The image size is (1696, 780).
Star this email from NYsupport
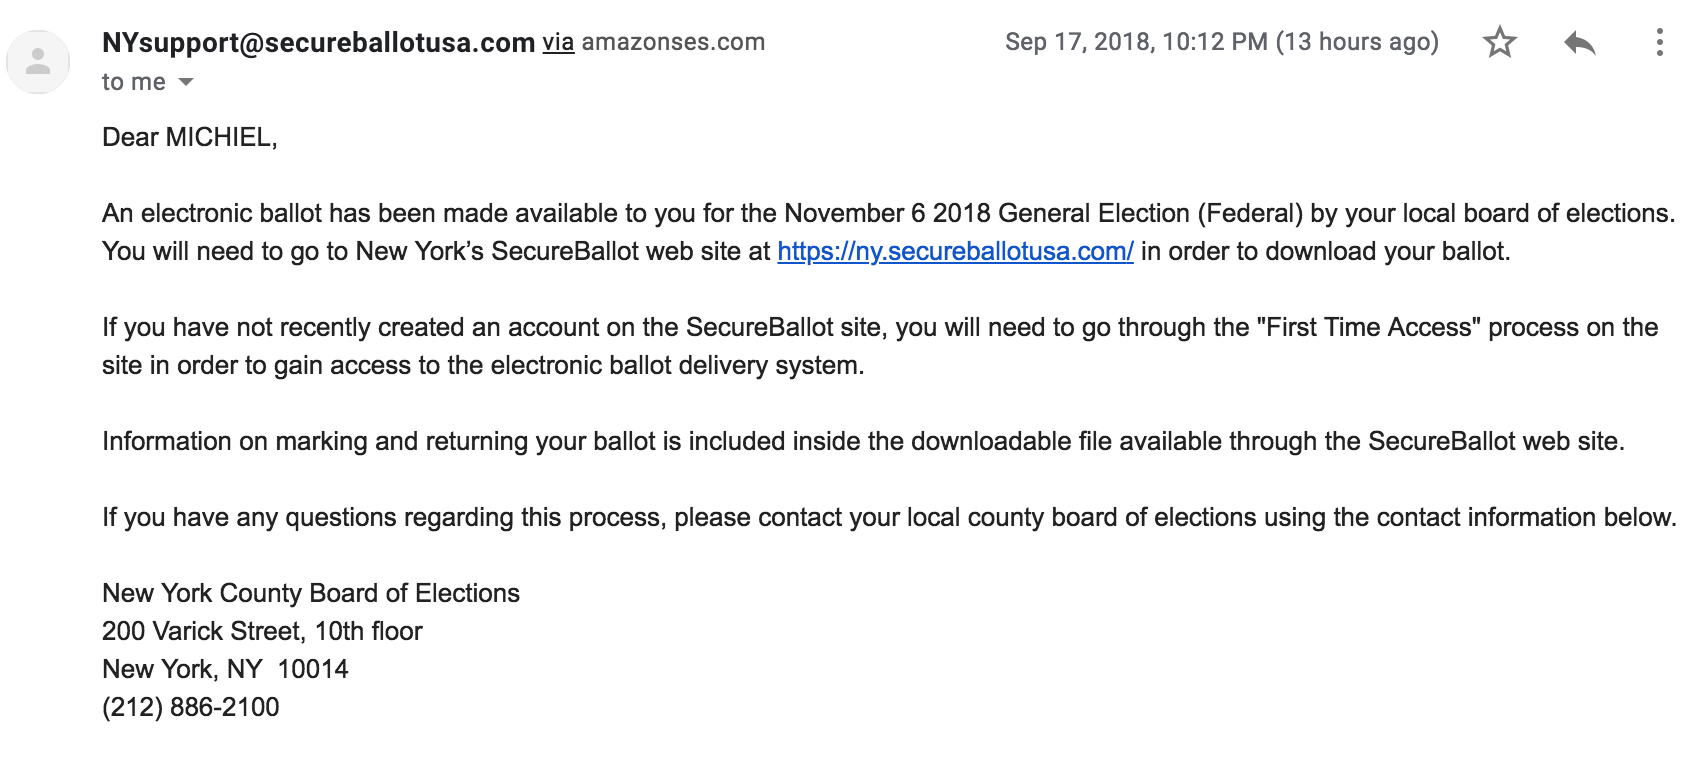click(1499, 42)
